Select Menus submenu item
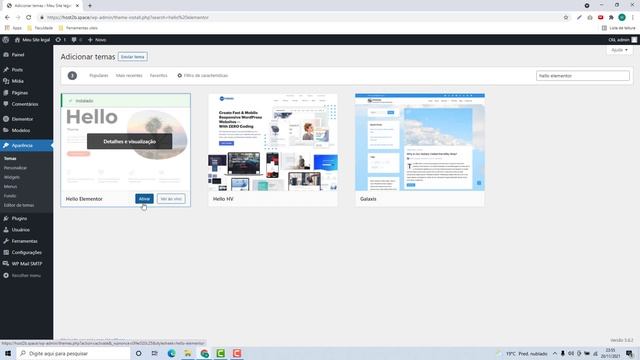Screen dimensions: 640x360 11,187
